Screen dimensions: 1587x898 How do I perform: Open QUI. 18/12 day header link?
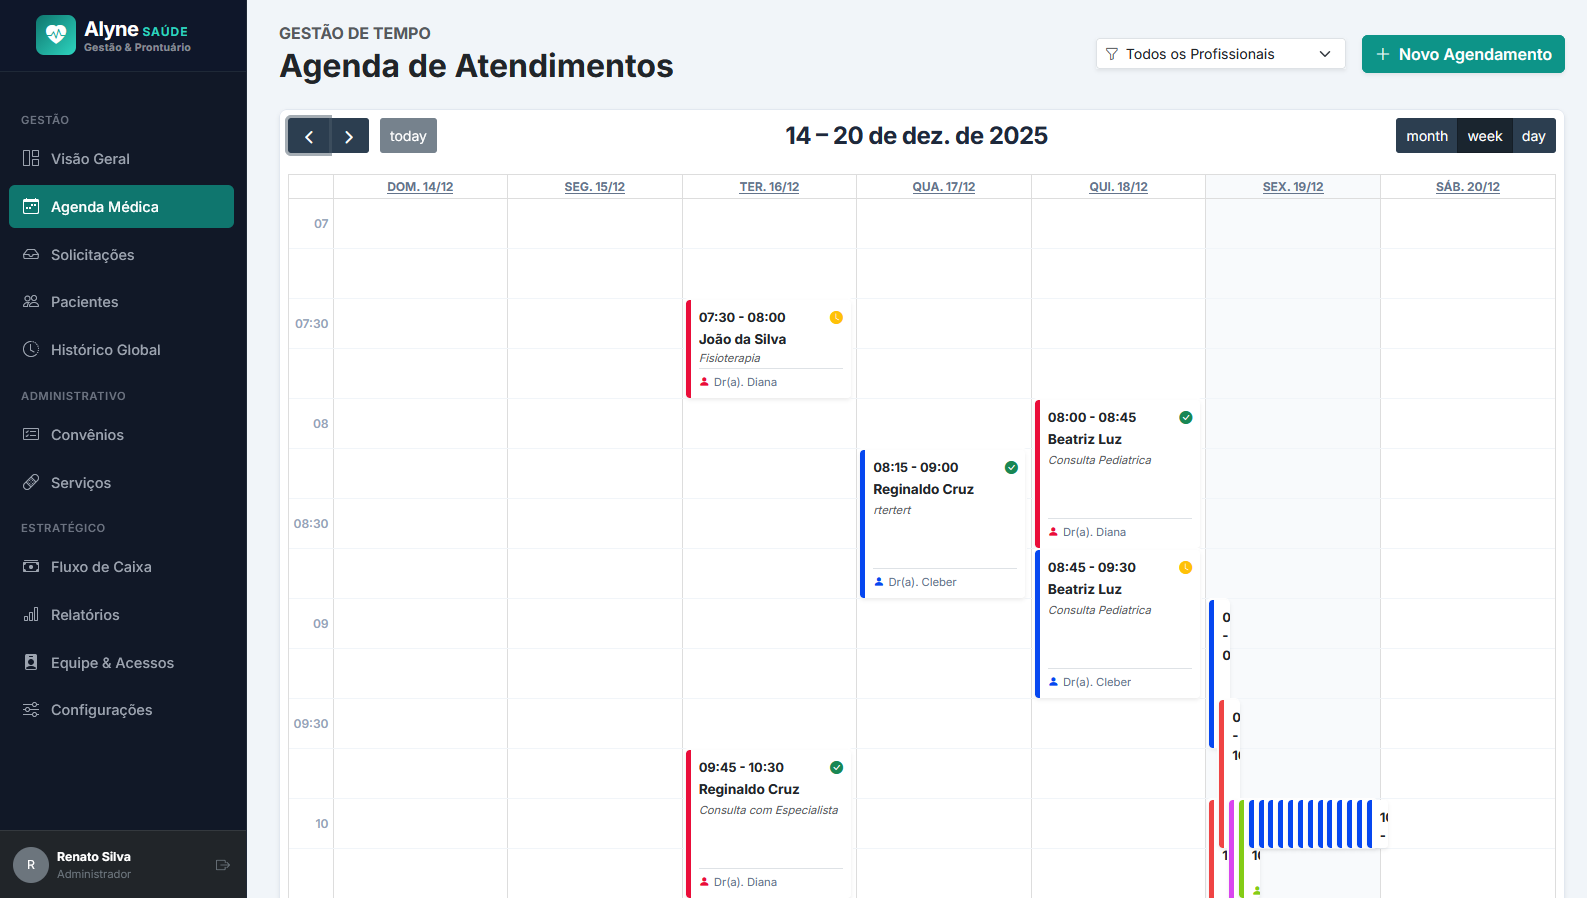point(1118,187)
